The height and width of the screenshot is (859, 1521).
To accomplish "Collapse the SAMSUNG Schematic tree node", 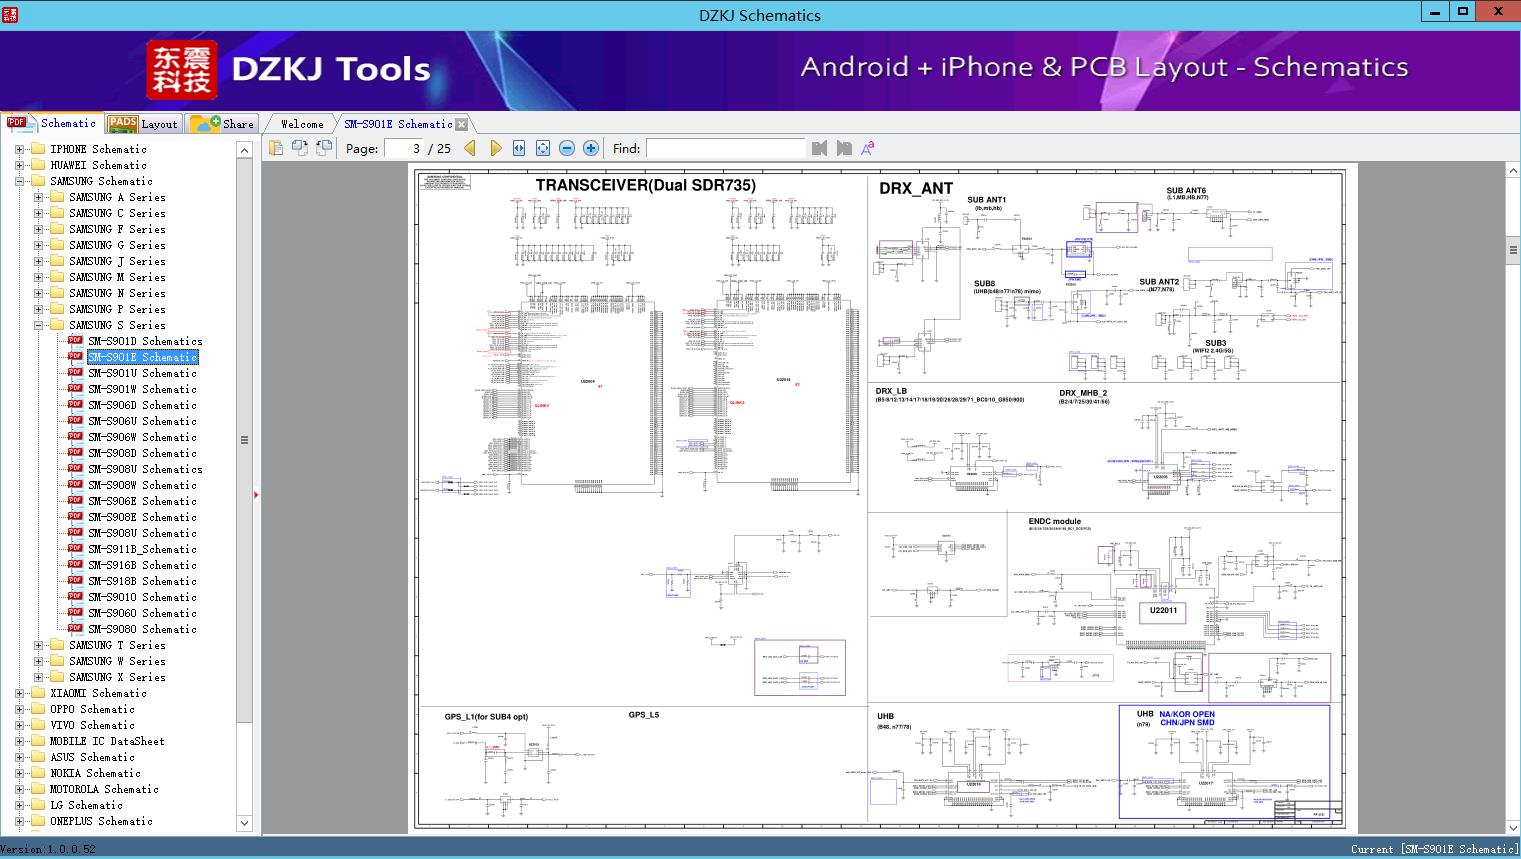I will point(19,181).
